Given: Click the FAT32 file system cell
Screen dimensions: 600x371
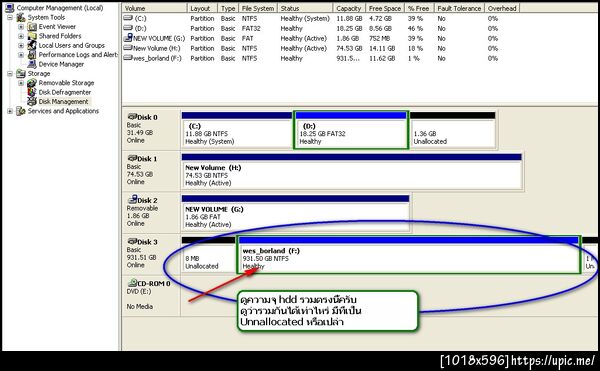Looking at the screenshot, I should pyautogui.click(x=251, y=28).
